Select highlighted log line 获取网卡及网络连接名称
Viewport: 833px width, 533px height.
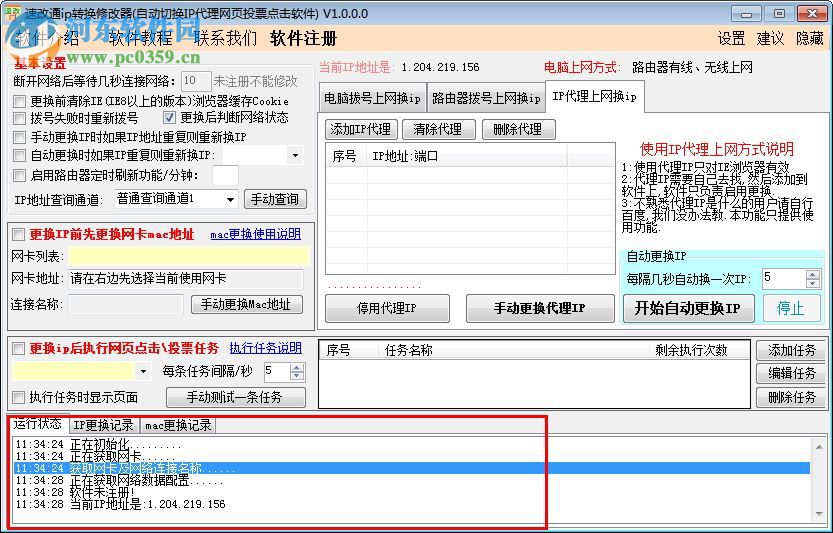point(412,468)
